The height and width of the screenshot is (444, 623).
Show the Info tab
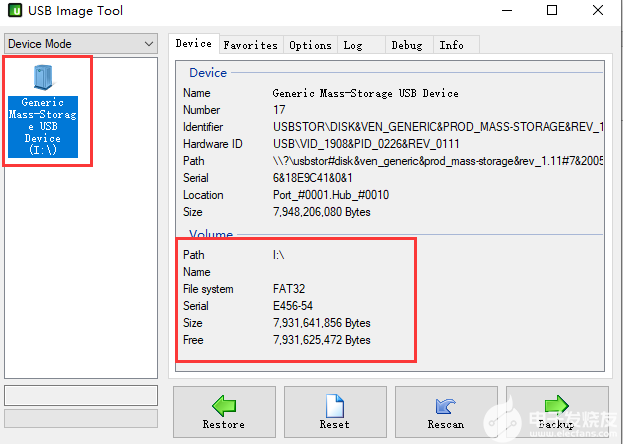(x=451, y=45)
